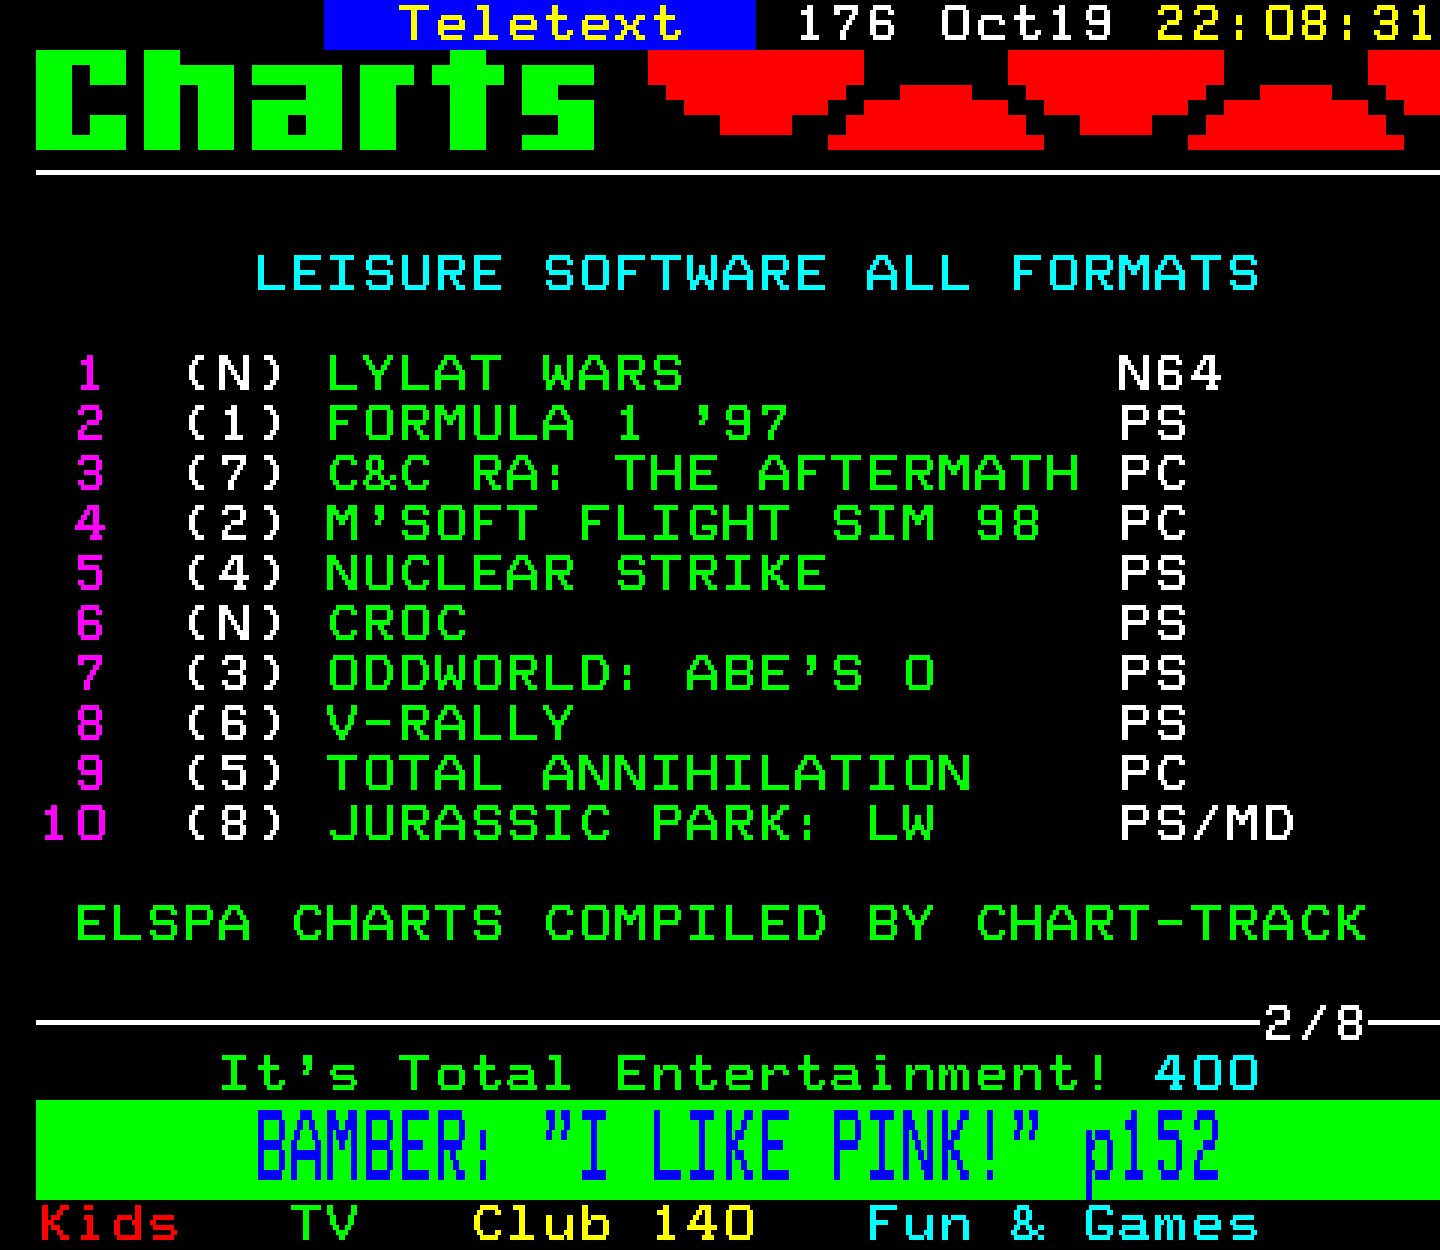Click the date Oct19
Viewport: 1440px width, 1250px height.
pyautogui.click(x=1026, y=24)
